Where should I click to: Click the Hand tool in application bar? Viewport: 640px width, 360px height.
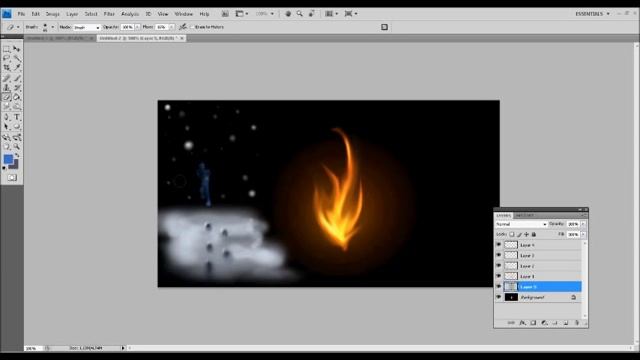coord(288,13)
